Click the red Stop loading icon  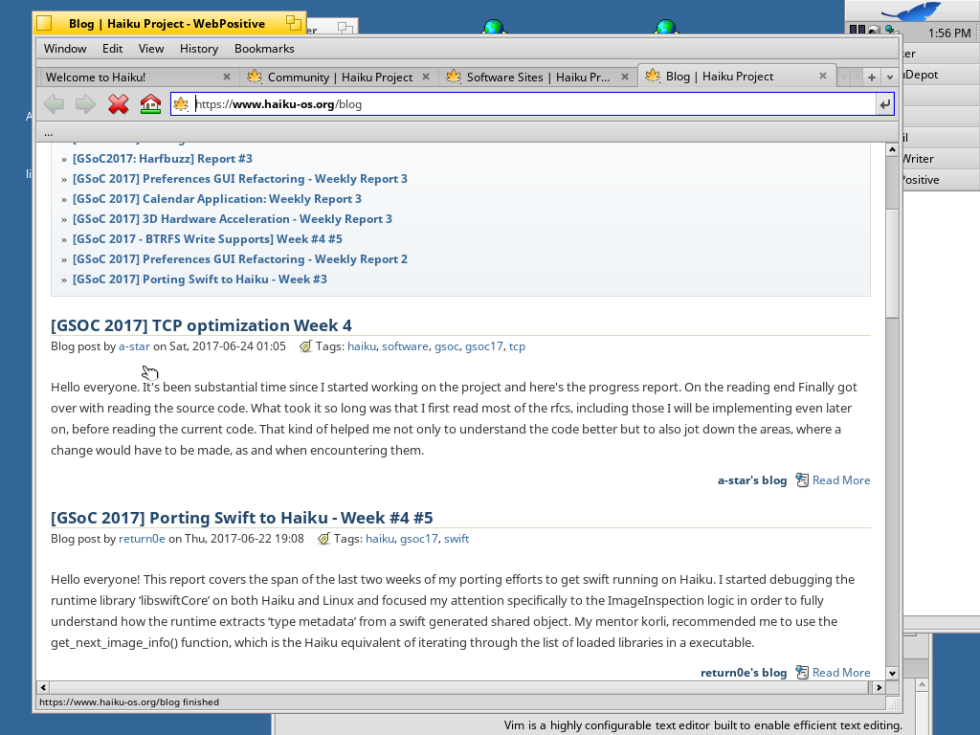pyautogui.click(x=118, y=104)
